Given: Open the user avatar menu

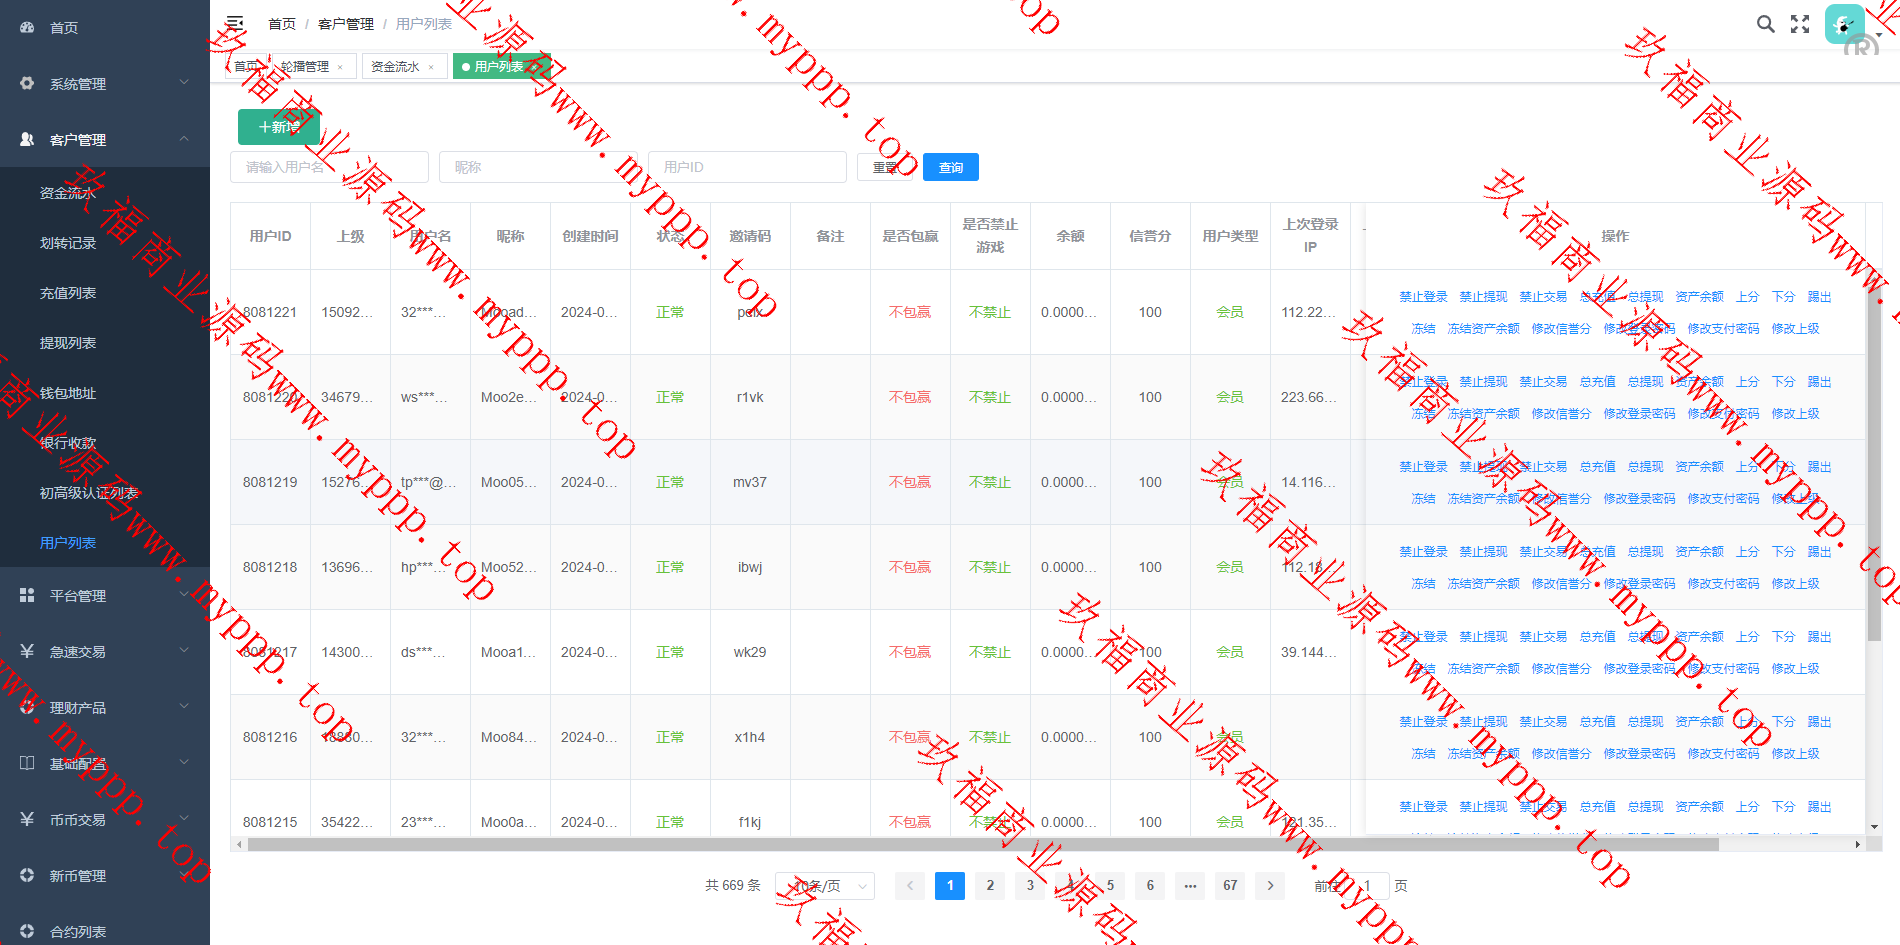Looking at the screenshot, I should point(1845,24).
